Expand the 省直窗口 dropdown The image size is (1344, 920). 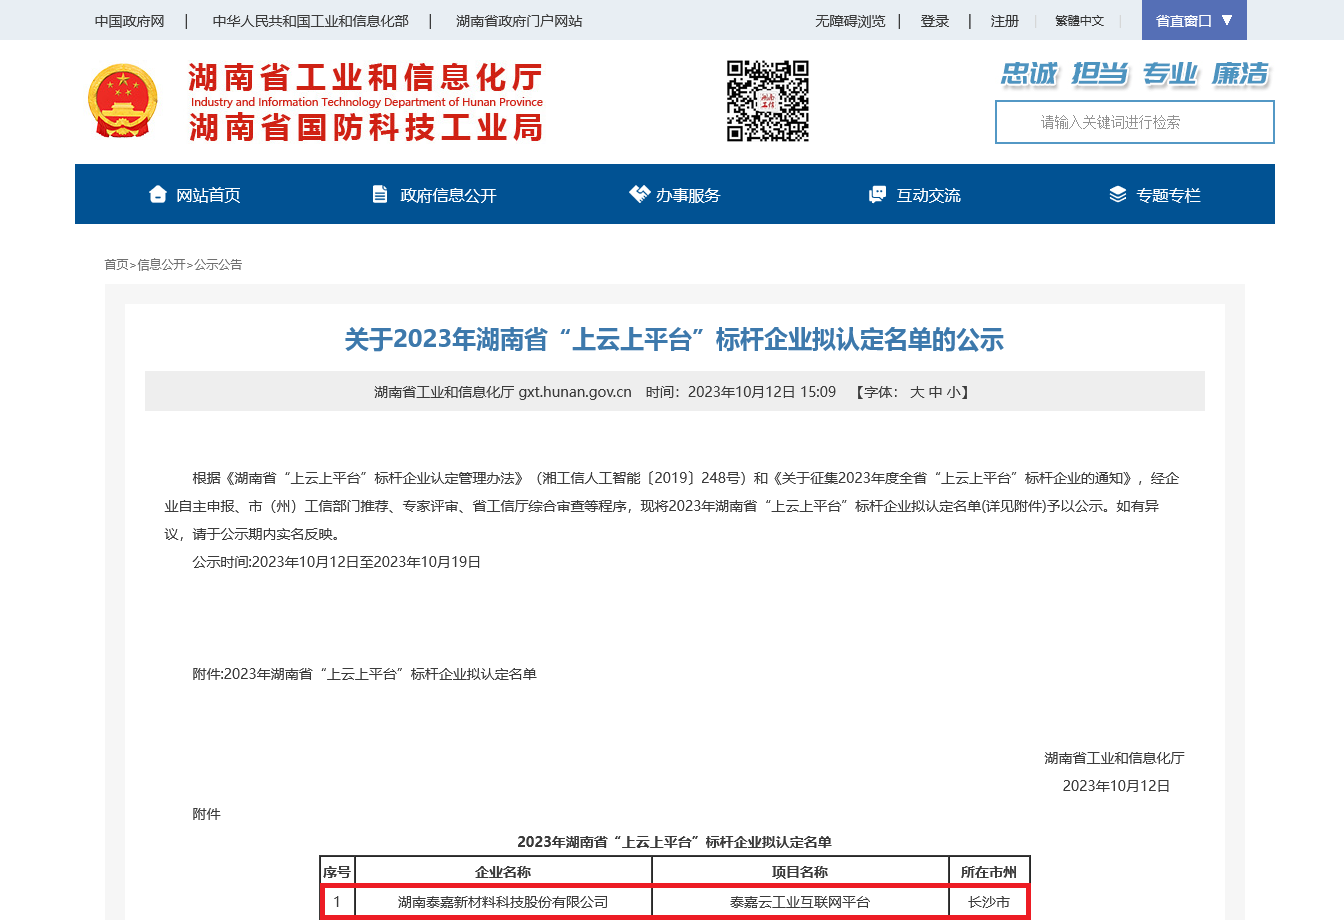(1193, 20)
